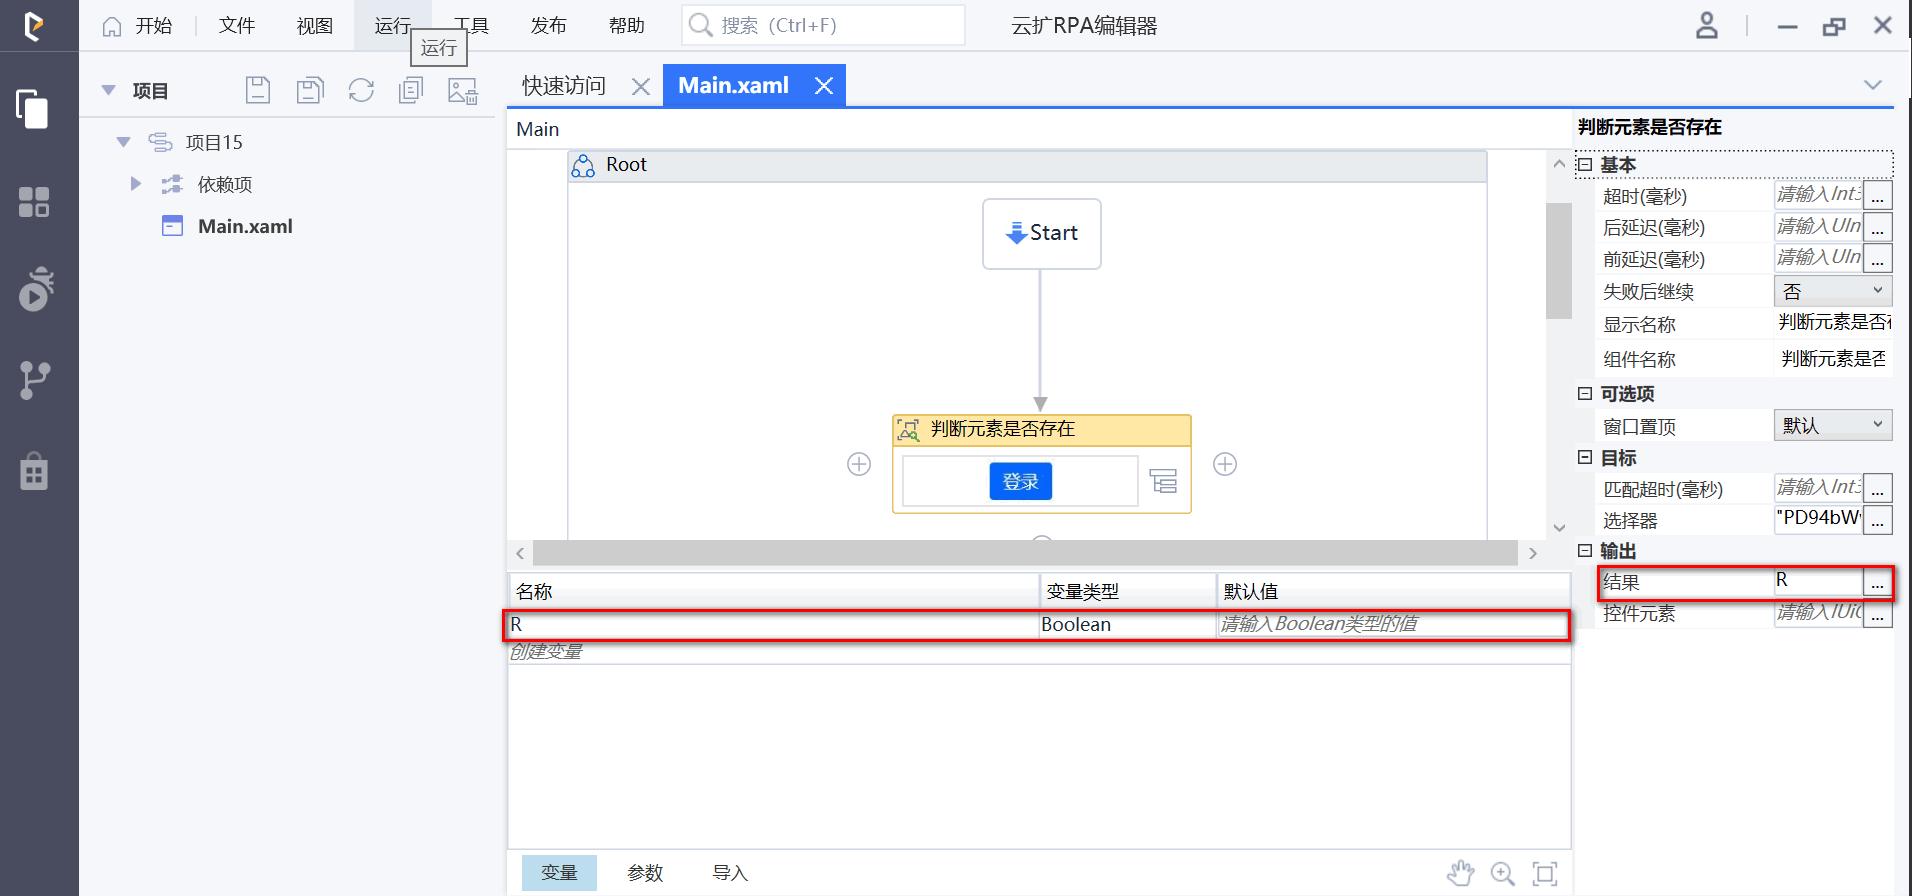Select the pan hand tool
Screen dimensions: 1912x896
click(x=1460, y=873)
